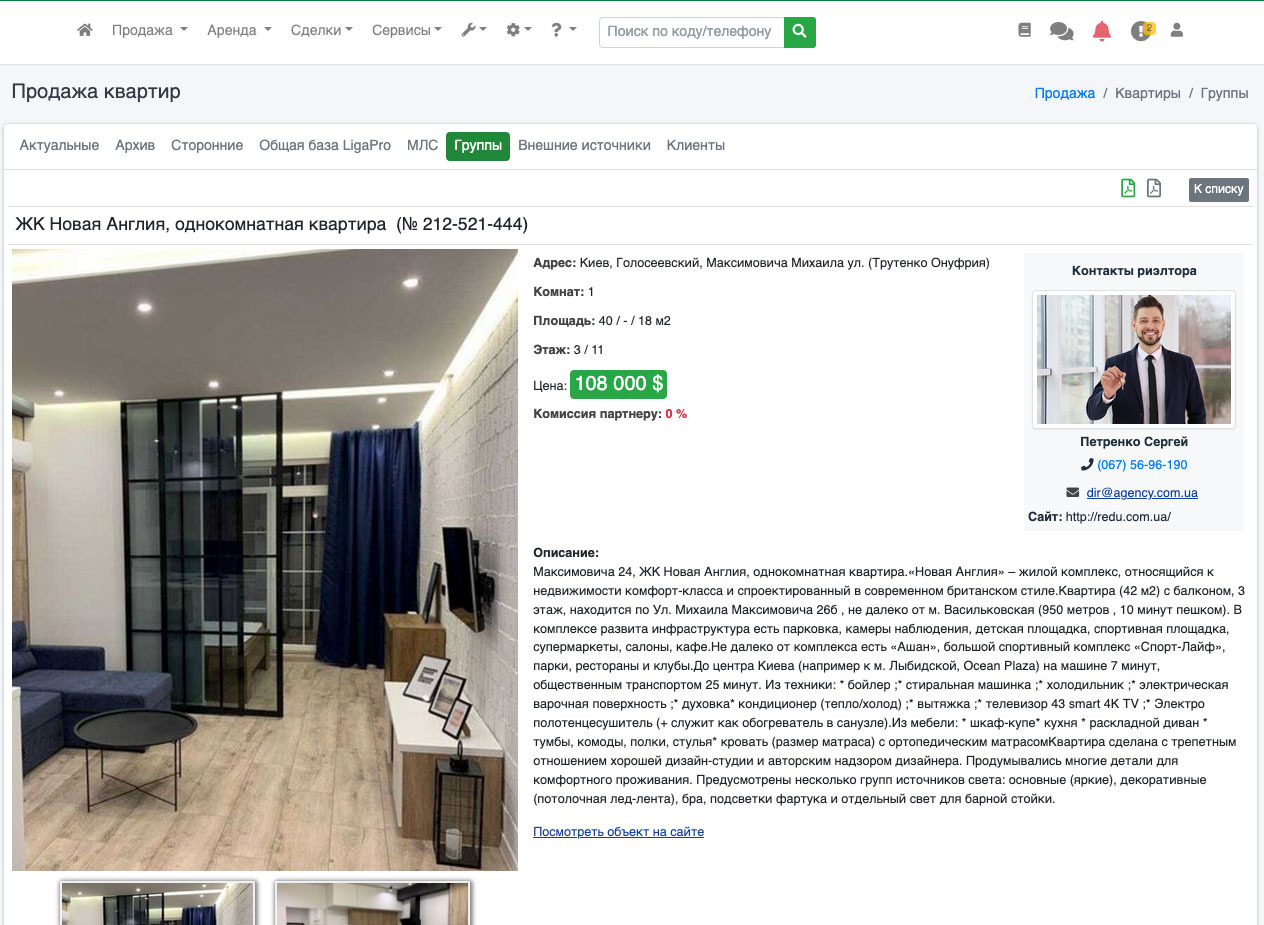Image resolution: width=1264 pixels, height=925 pixels.
Task: Expand the Сервисы dropdown menu
Action: tap(407, 31)
